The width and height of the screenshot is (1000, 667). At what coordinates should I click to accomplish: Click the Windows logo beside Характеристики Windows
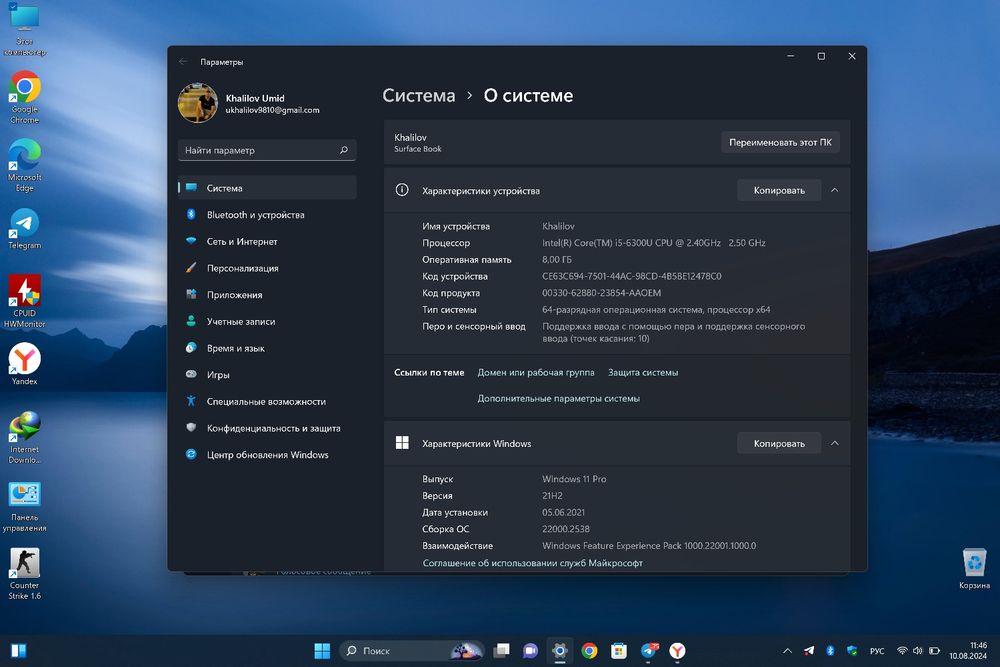402,443
